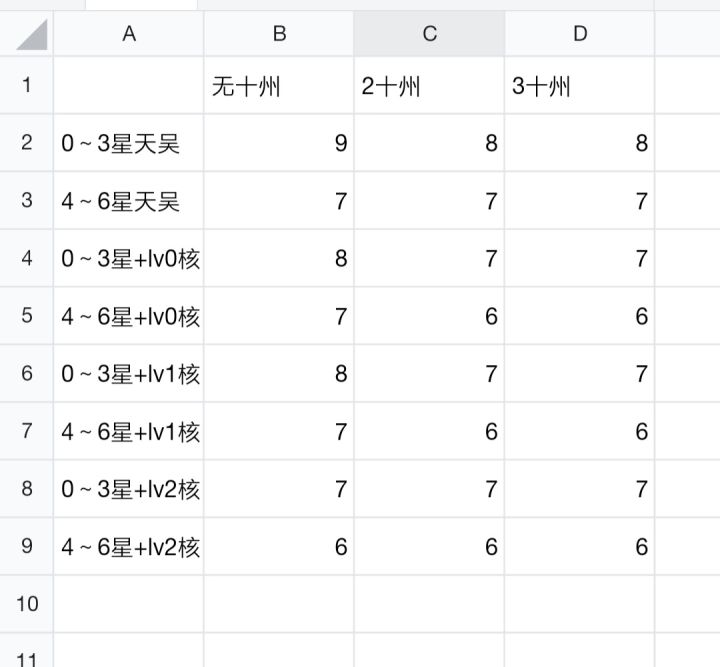Select the cell 4~6星+lv2核
This screenshot has width=720, height=667.
129,547
